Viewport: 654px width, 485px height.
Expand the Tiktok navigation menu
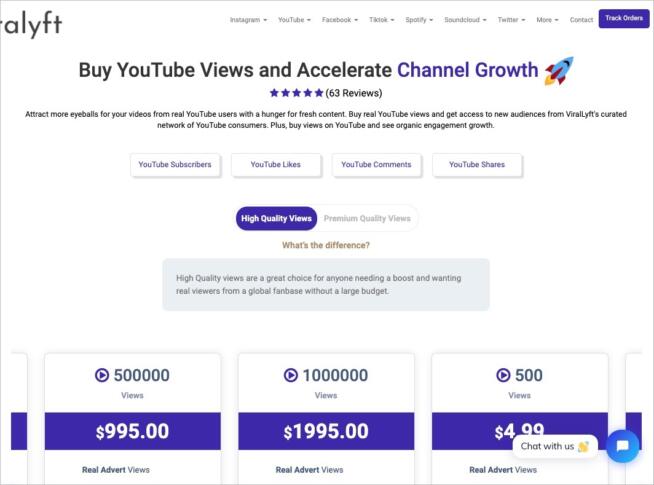(x=381, y=20)
